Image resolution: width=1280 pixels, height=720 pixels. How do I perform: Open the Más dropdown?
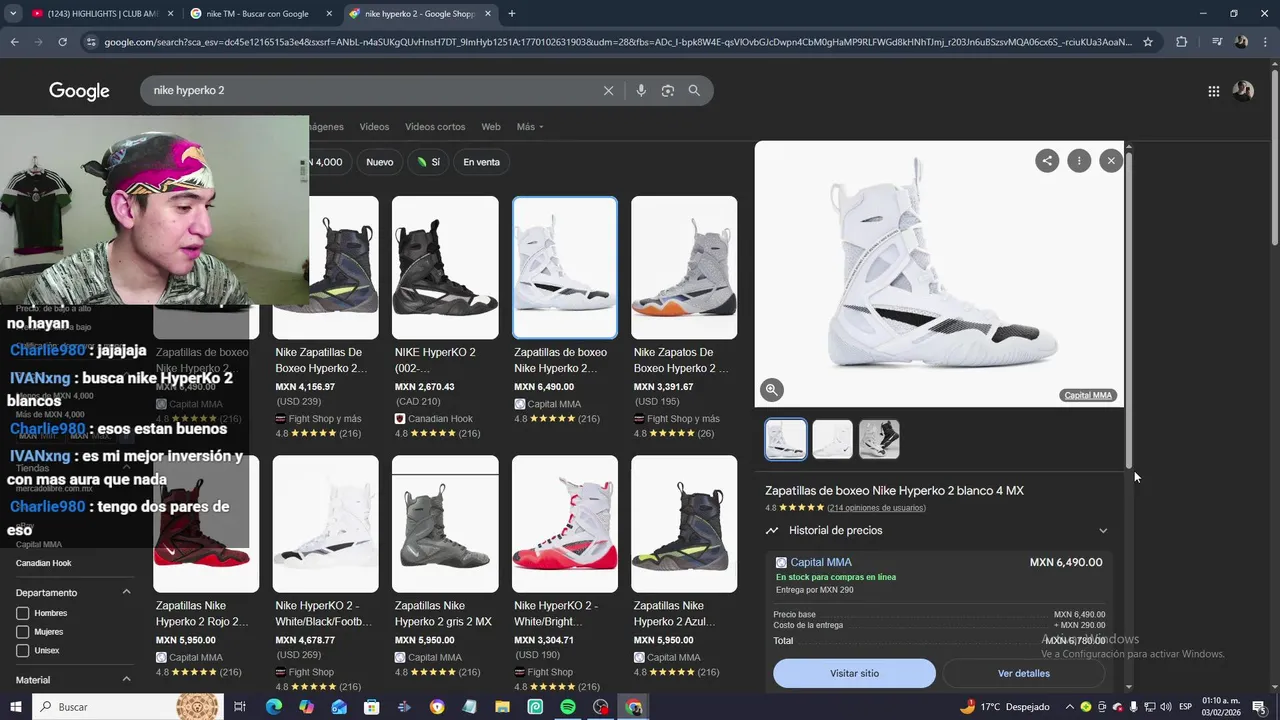(x=530, y=127)
